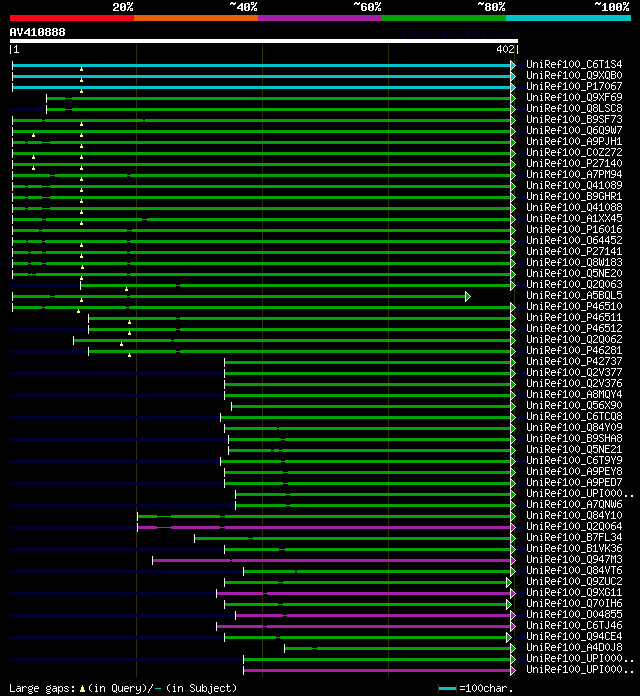Click the UniRef100_A7PM94 label
This screenshot has width=640, height=696.
tap(574, 175)
